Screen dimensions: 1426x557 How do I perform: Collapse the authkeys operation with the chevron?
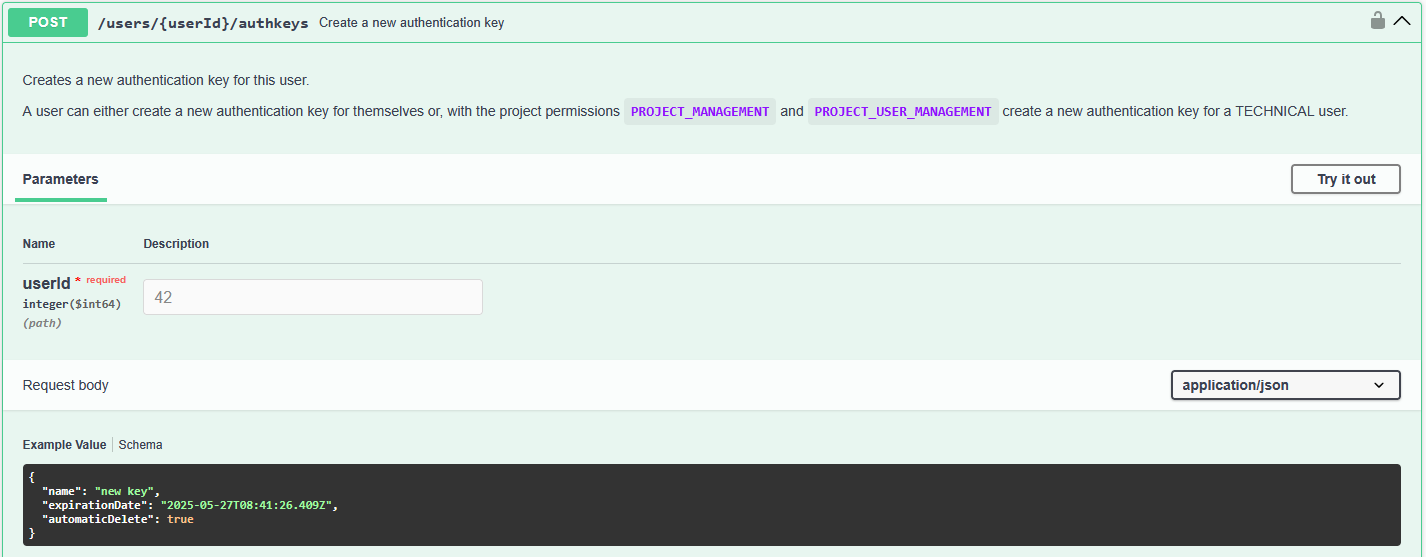coord(1402,21)
